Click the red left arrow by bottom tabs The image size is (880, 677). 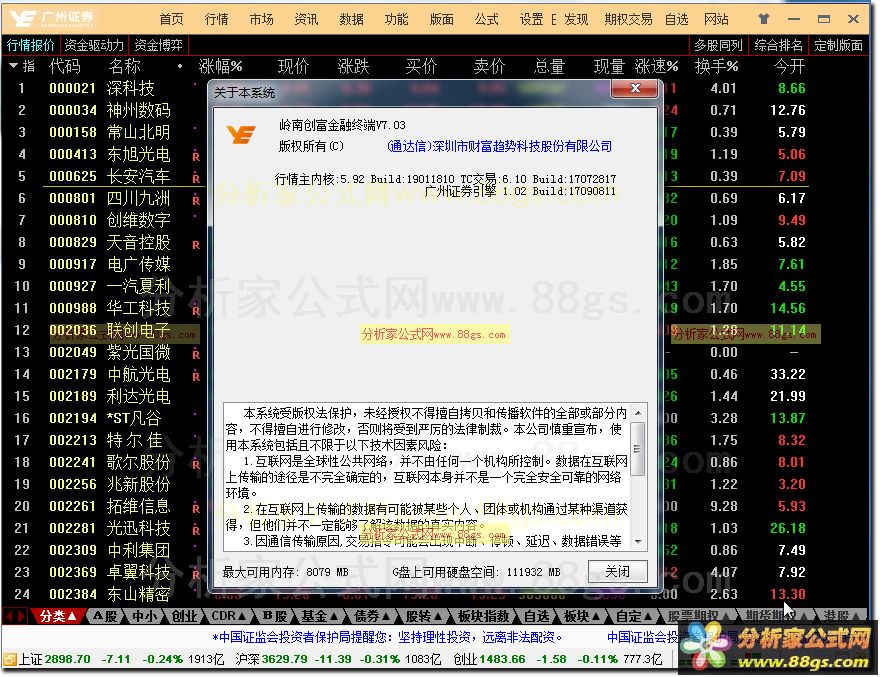(x=9, y=616)
